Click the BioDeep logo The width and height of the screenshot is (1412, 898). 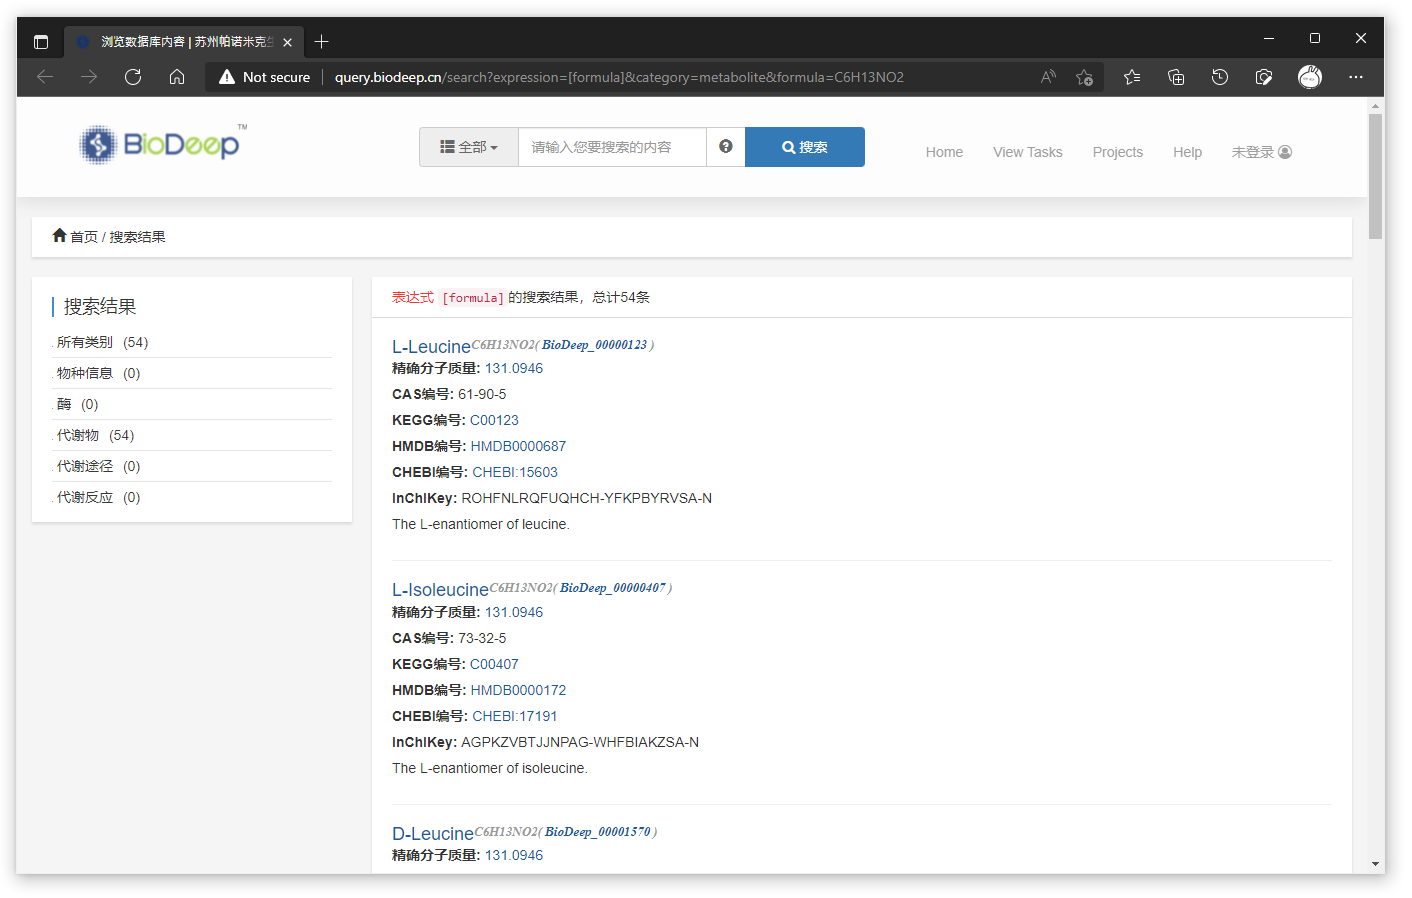point(162,145)
